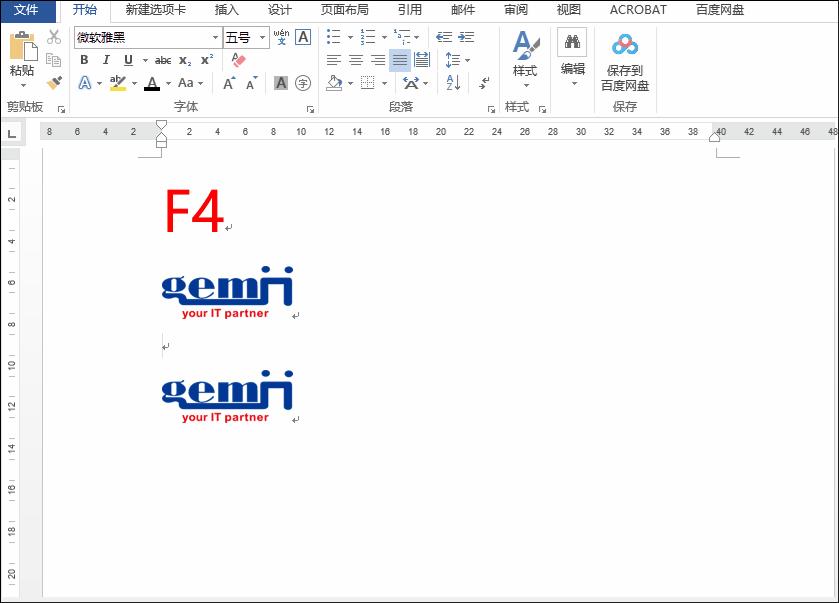Pick a font color from the font color swatch
Viewport: 839px width, 603px height.
pyautogui.click(x=153, y=82)
